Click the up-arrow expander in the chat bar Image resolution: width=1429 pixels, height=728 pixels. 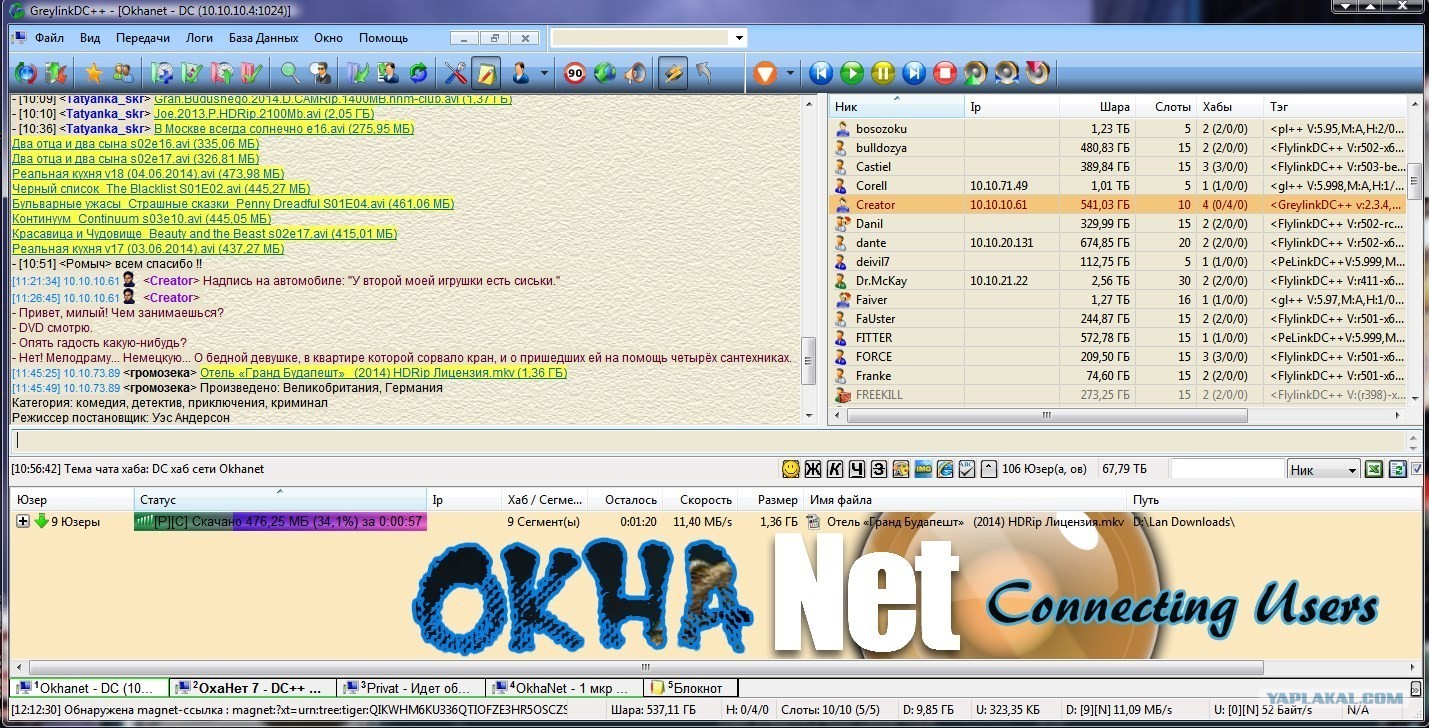point(989,469)
